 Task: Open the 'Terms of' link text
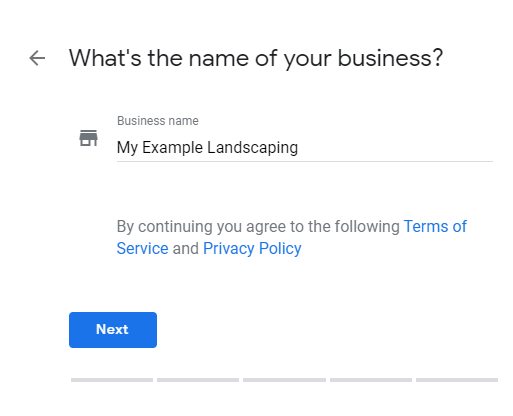[x=435, y=227]
